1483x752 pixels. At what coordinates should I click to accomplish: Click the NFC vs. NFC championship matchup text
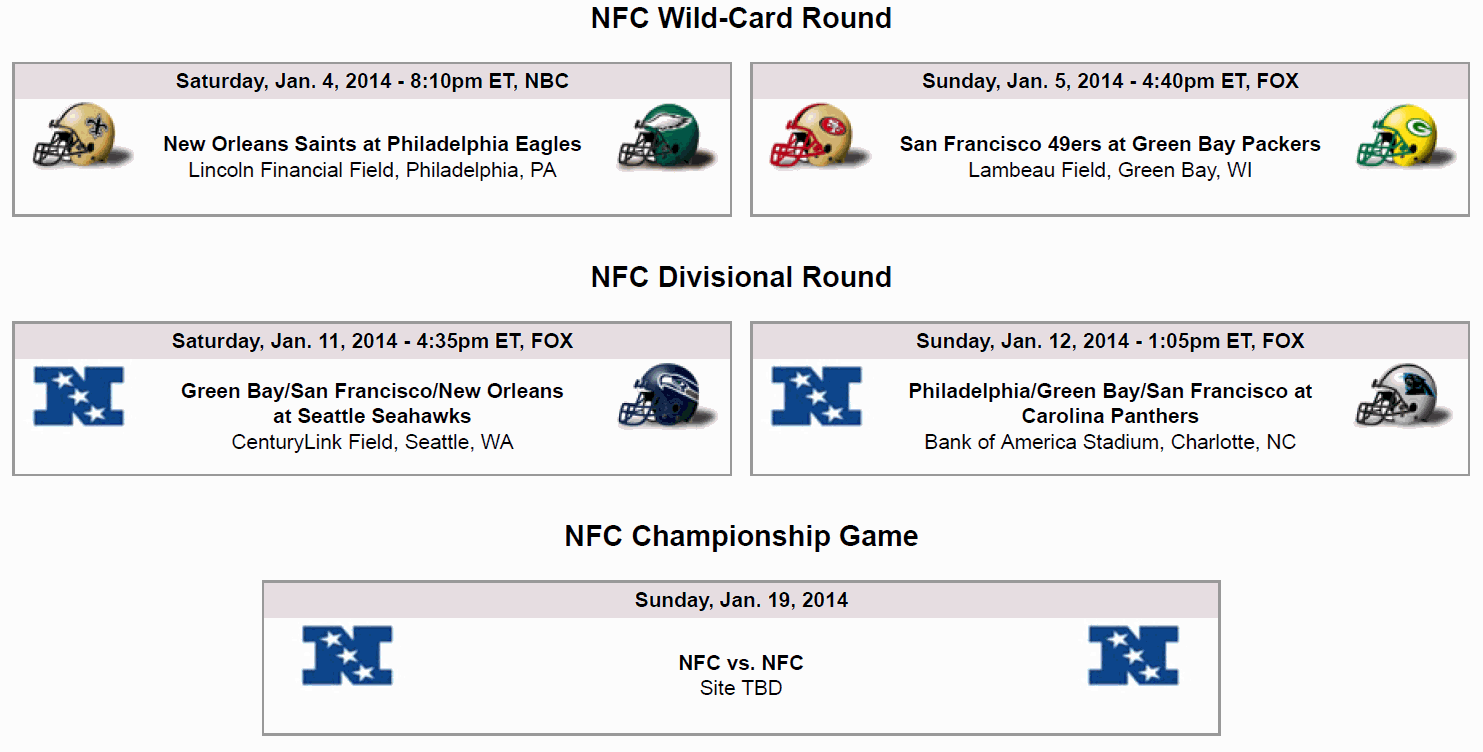(x=741, y=662)
